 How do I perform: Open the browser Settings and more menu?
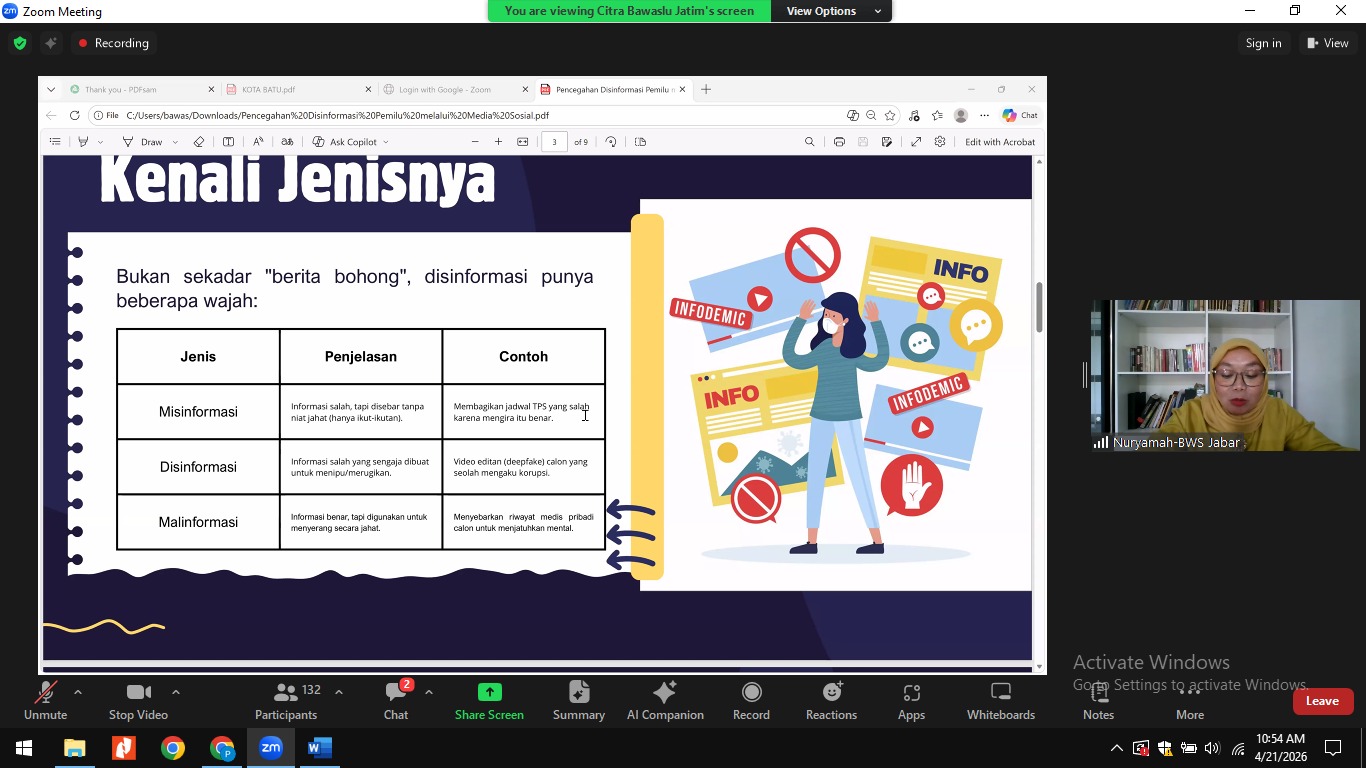coord(985,115)
